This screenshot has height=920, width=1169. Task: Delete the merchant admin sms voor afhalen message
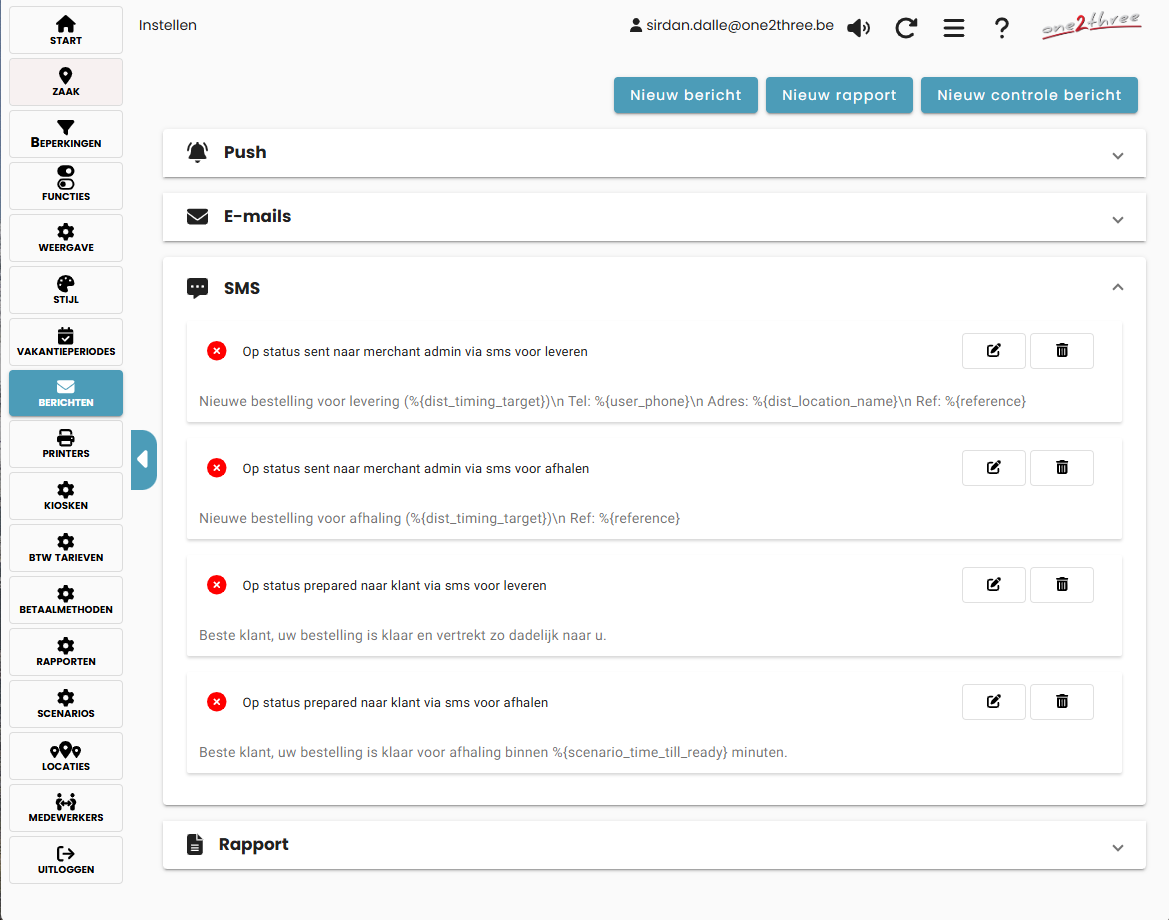click(x=1061, y=468)
